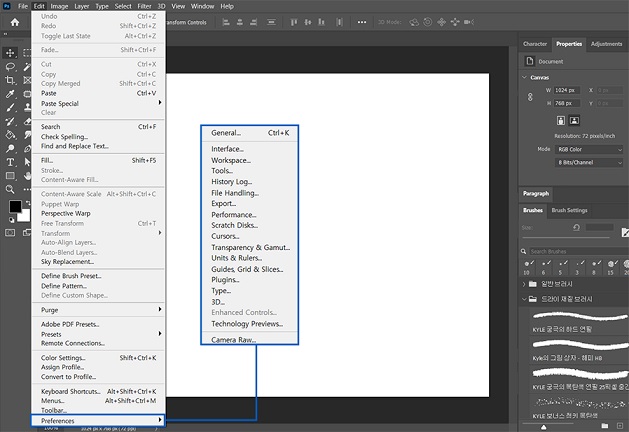The height and width of the screenshot is (432, 629).
Task: Open the Preferences submenu in Edit menu
Action: click(x=98, y=420)
